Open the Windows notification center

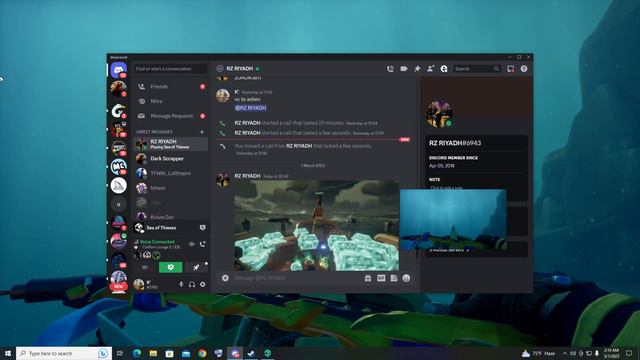pyautogui.click(x=629, y=353)
